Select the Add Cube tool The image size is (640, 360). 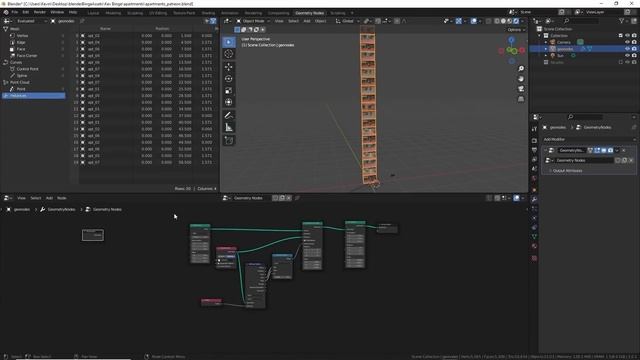pyautogui.click(x=229, y=140)
